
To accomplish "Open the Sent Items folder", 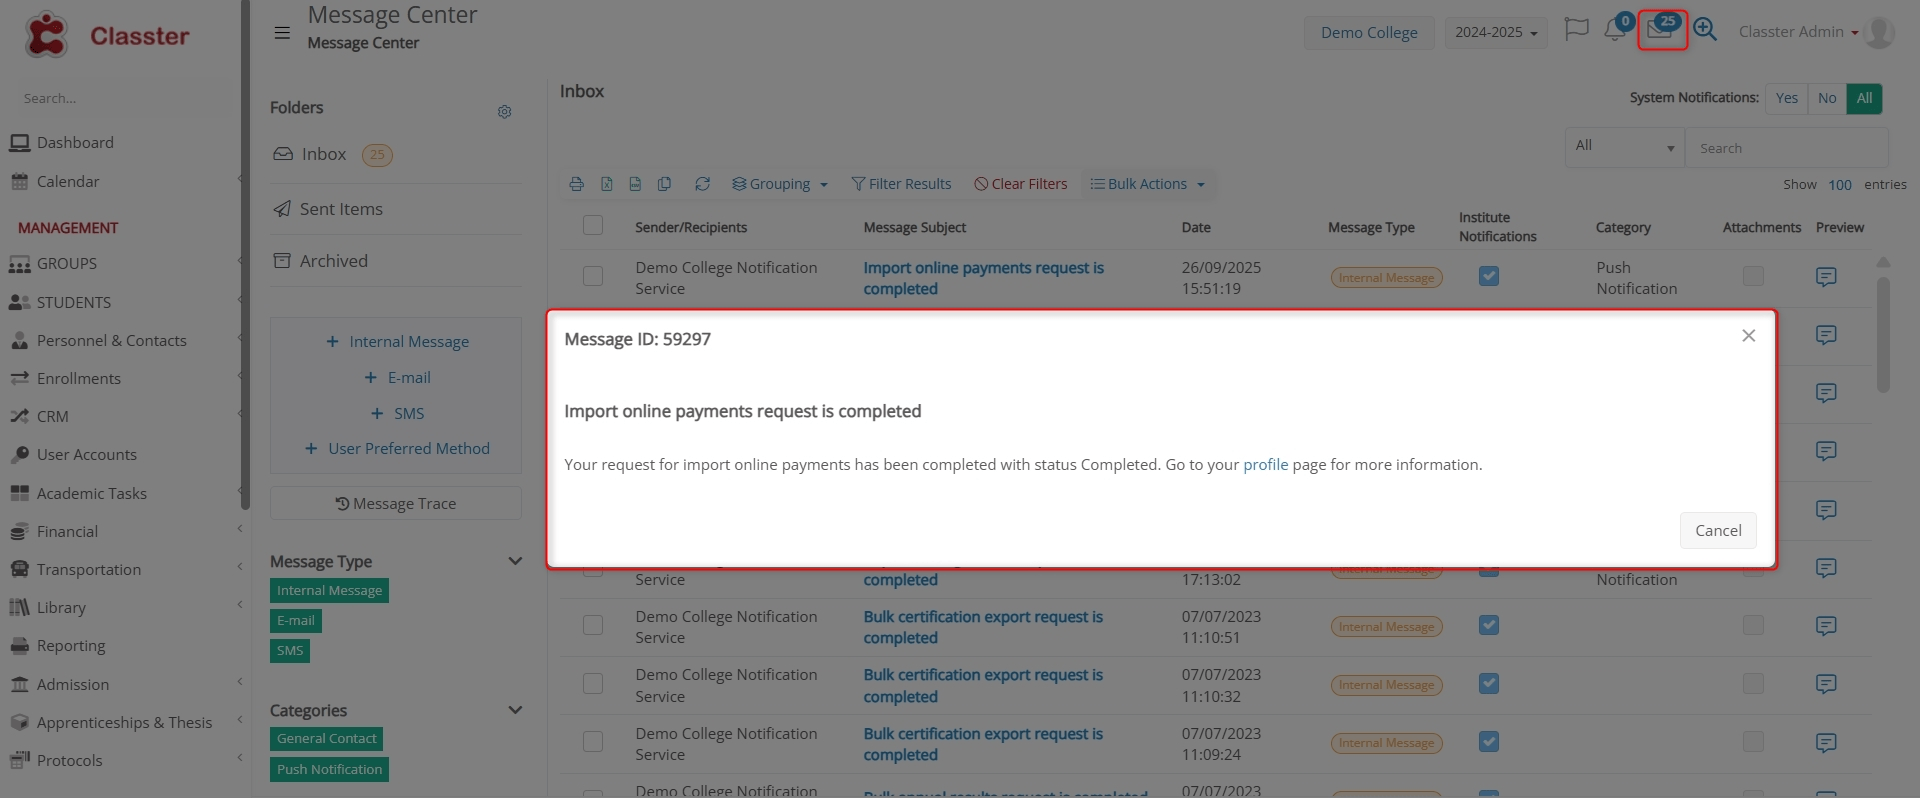I will point(341,209).
